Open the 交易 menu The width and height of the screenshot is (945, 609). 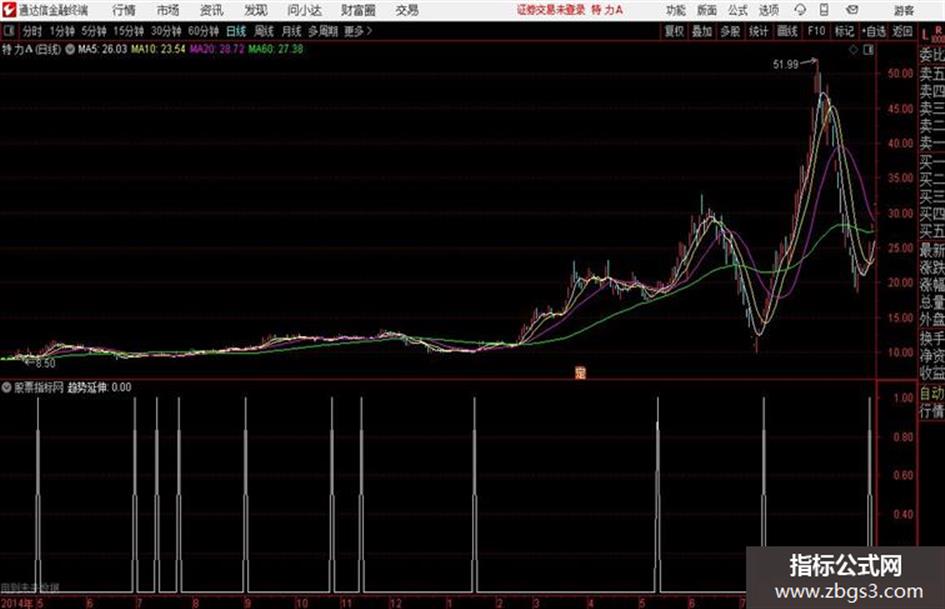(407, 10)
